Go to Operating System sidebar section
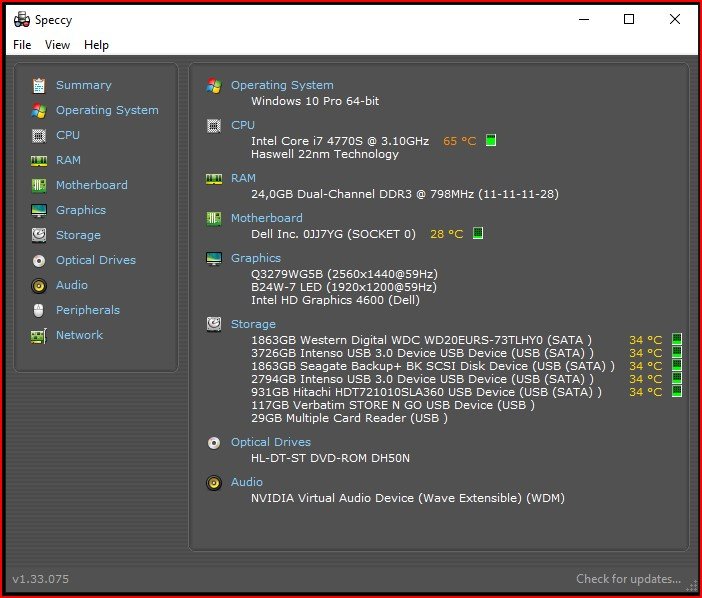Viewport: 702px width, 598px height. pos(107,110)
